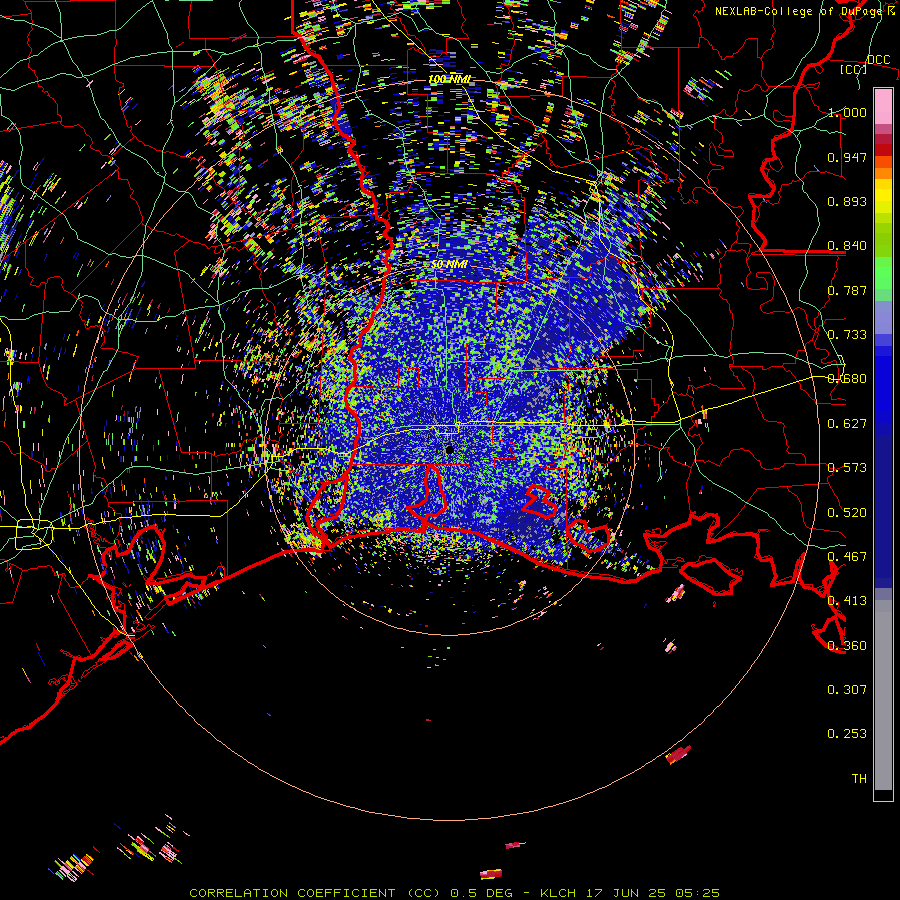Click the TH threshold label
Viewport: 900px width, 900px height.
[x=859, y=779]
